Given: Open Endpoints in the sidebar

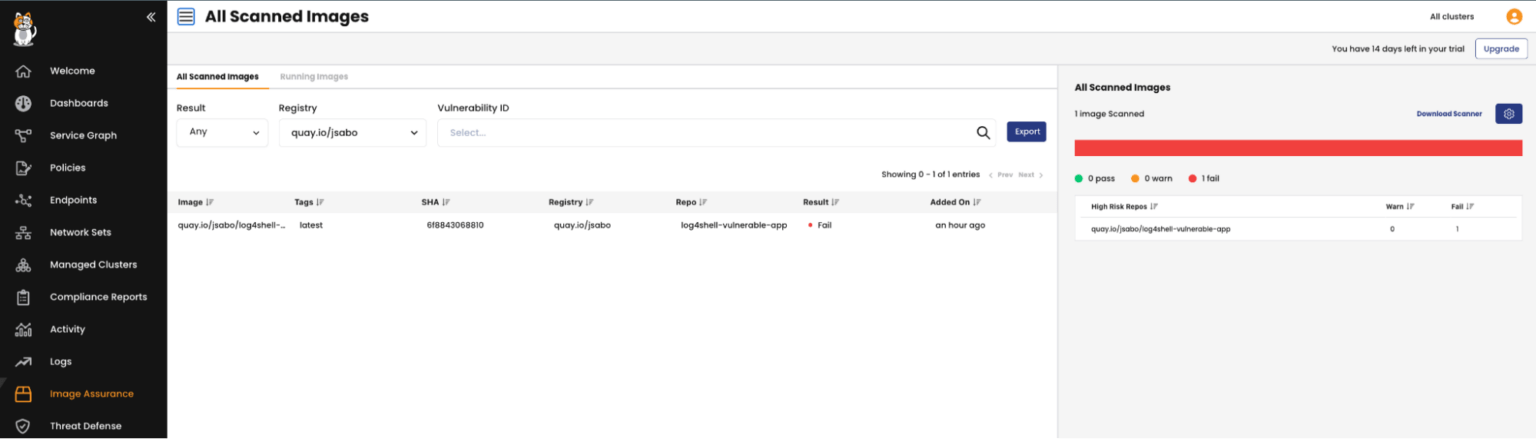Looking at the screenshot, I should pos(73,200).
